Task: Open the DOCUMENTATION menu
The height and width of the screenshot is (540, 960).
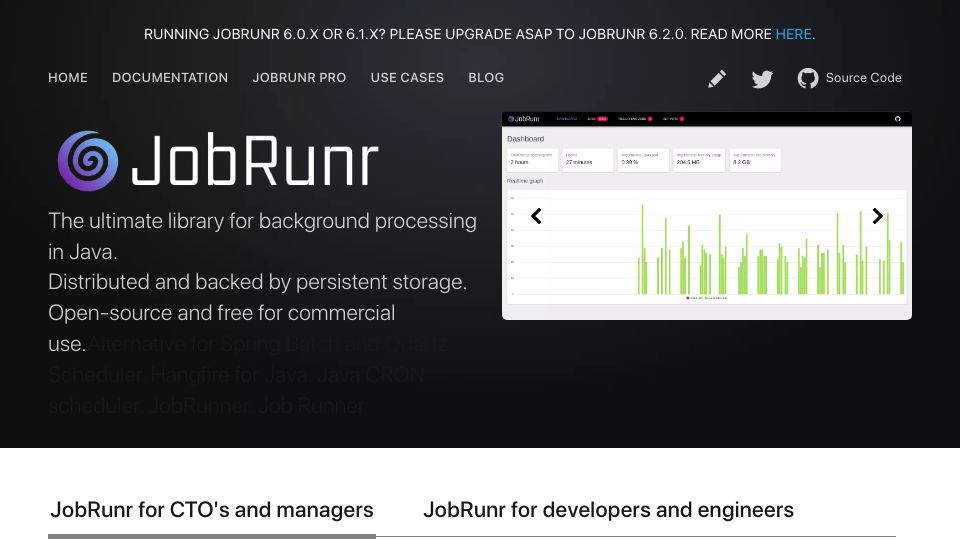Action: pyautogui.click(x=170, y=78)
